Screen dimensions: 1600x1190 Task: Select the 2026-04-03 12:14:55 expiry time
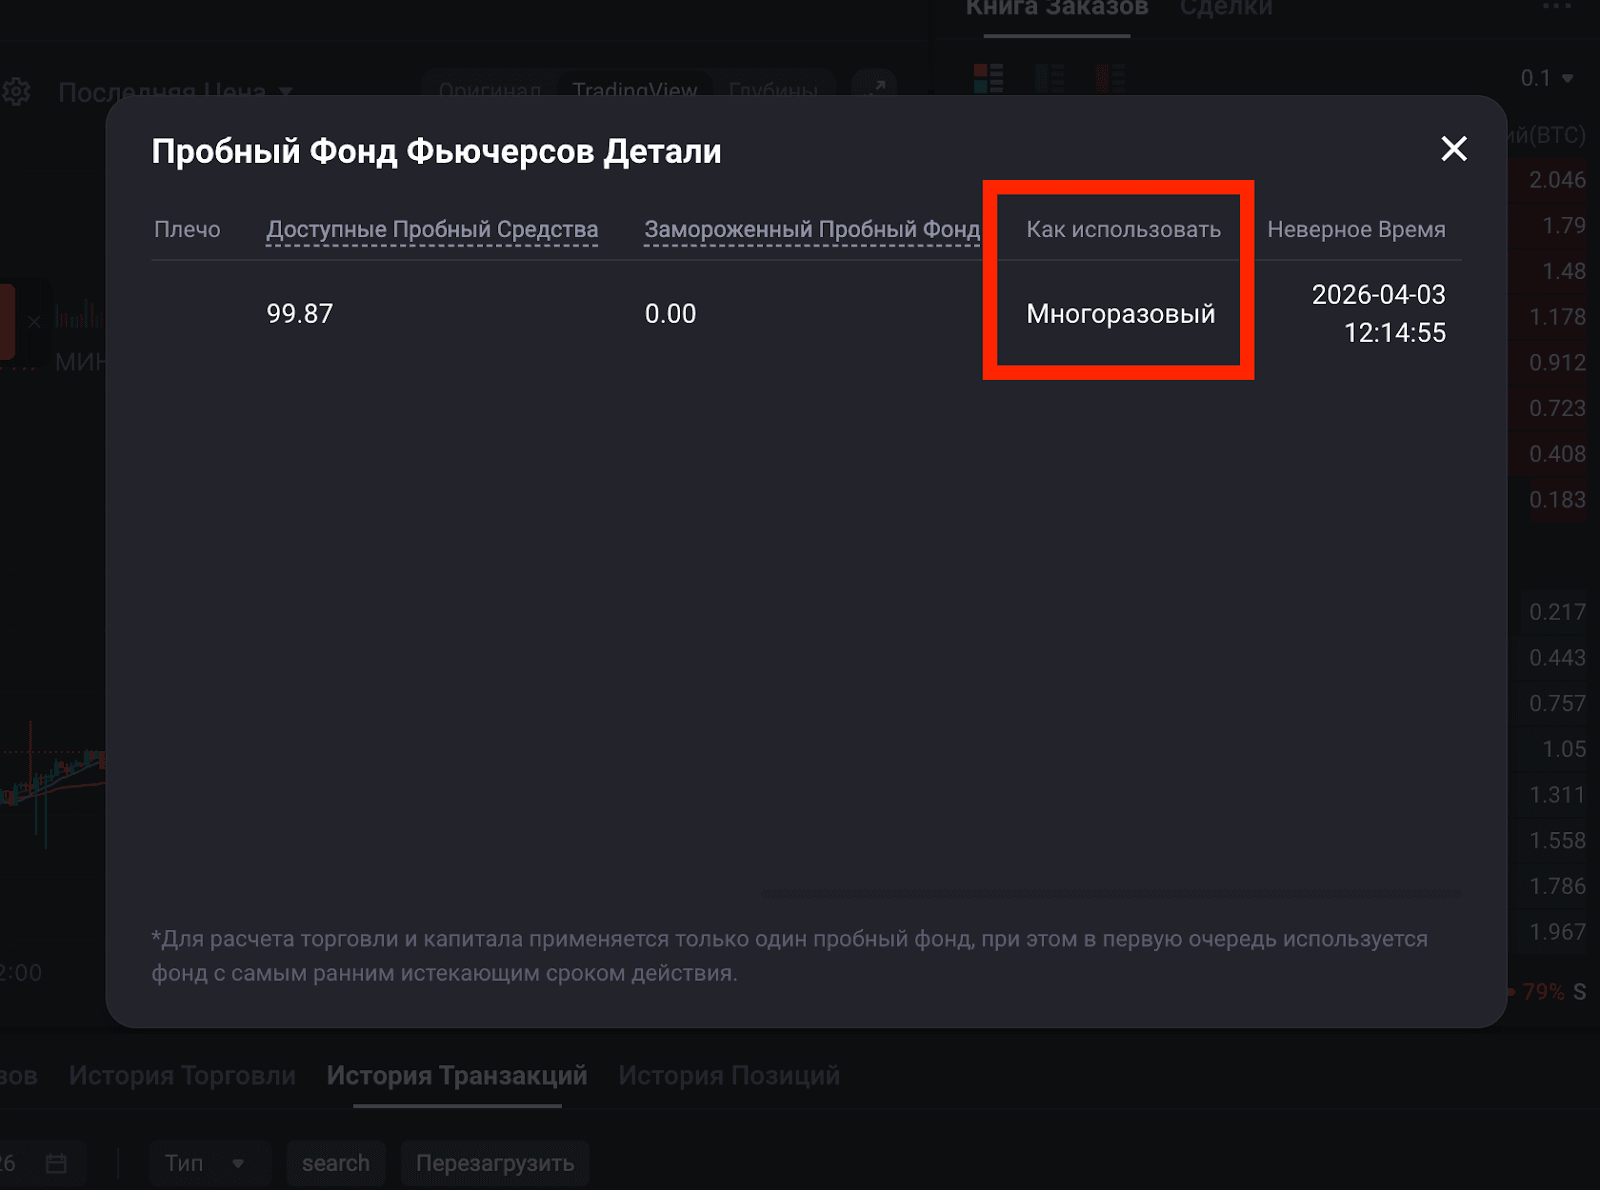tap(1378, 313)
